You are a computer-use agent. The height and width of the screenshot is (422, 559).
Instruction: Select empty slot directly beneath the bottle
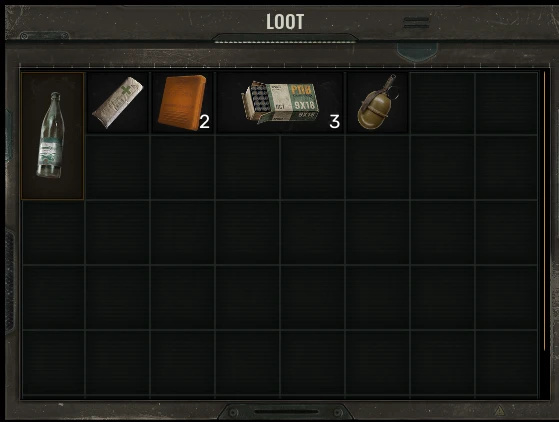pos(53,233)
